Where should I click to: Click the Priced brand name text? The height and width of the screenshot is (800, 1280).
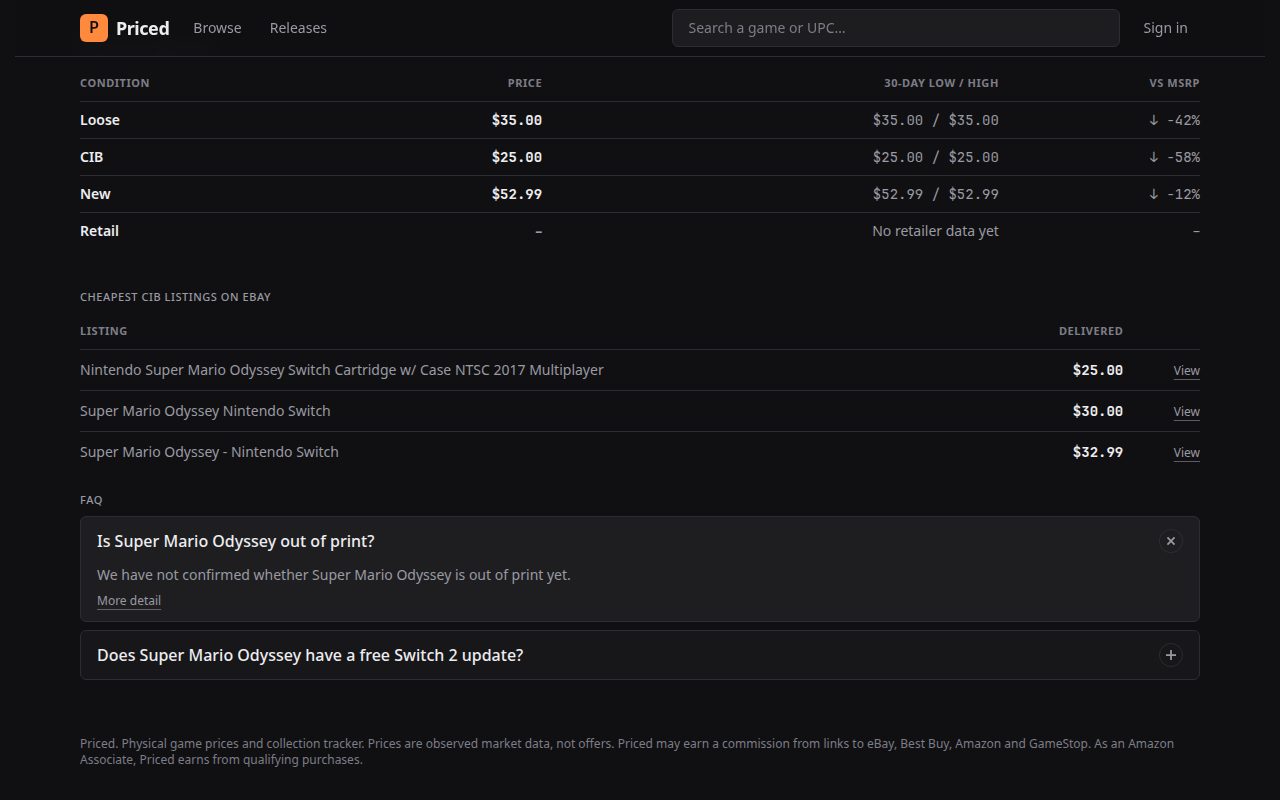143,28
